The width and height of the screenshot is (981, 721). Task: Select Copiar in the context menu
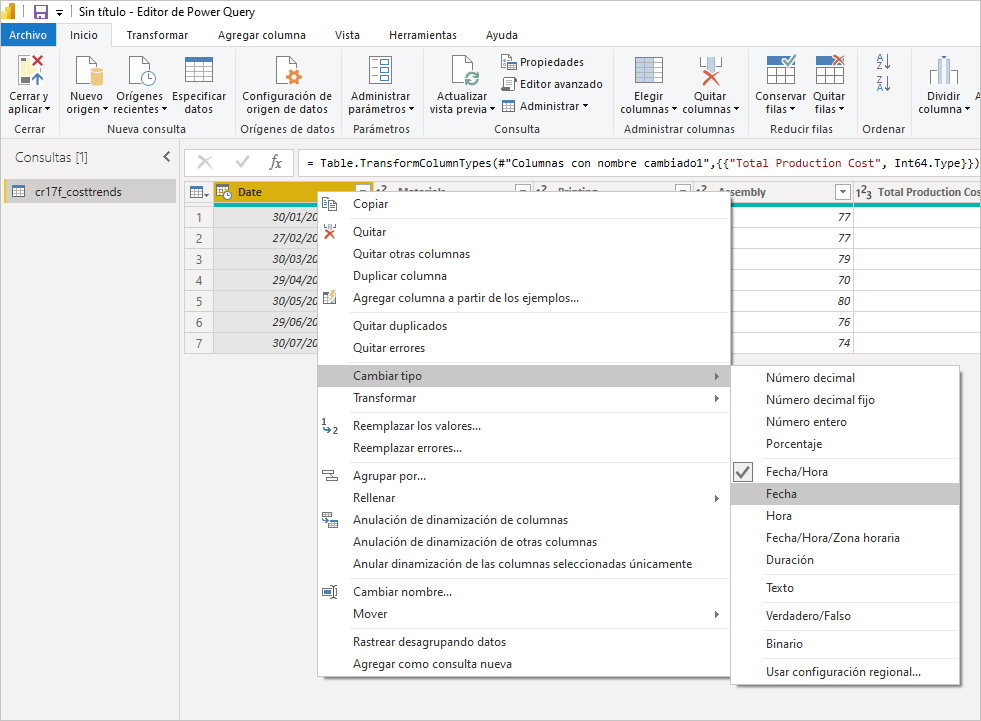(x=524, y=204)
